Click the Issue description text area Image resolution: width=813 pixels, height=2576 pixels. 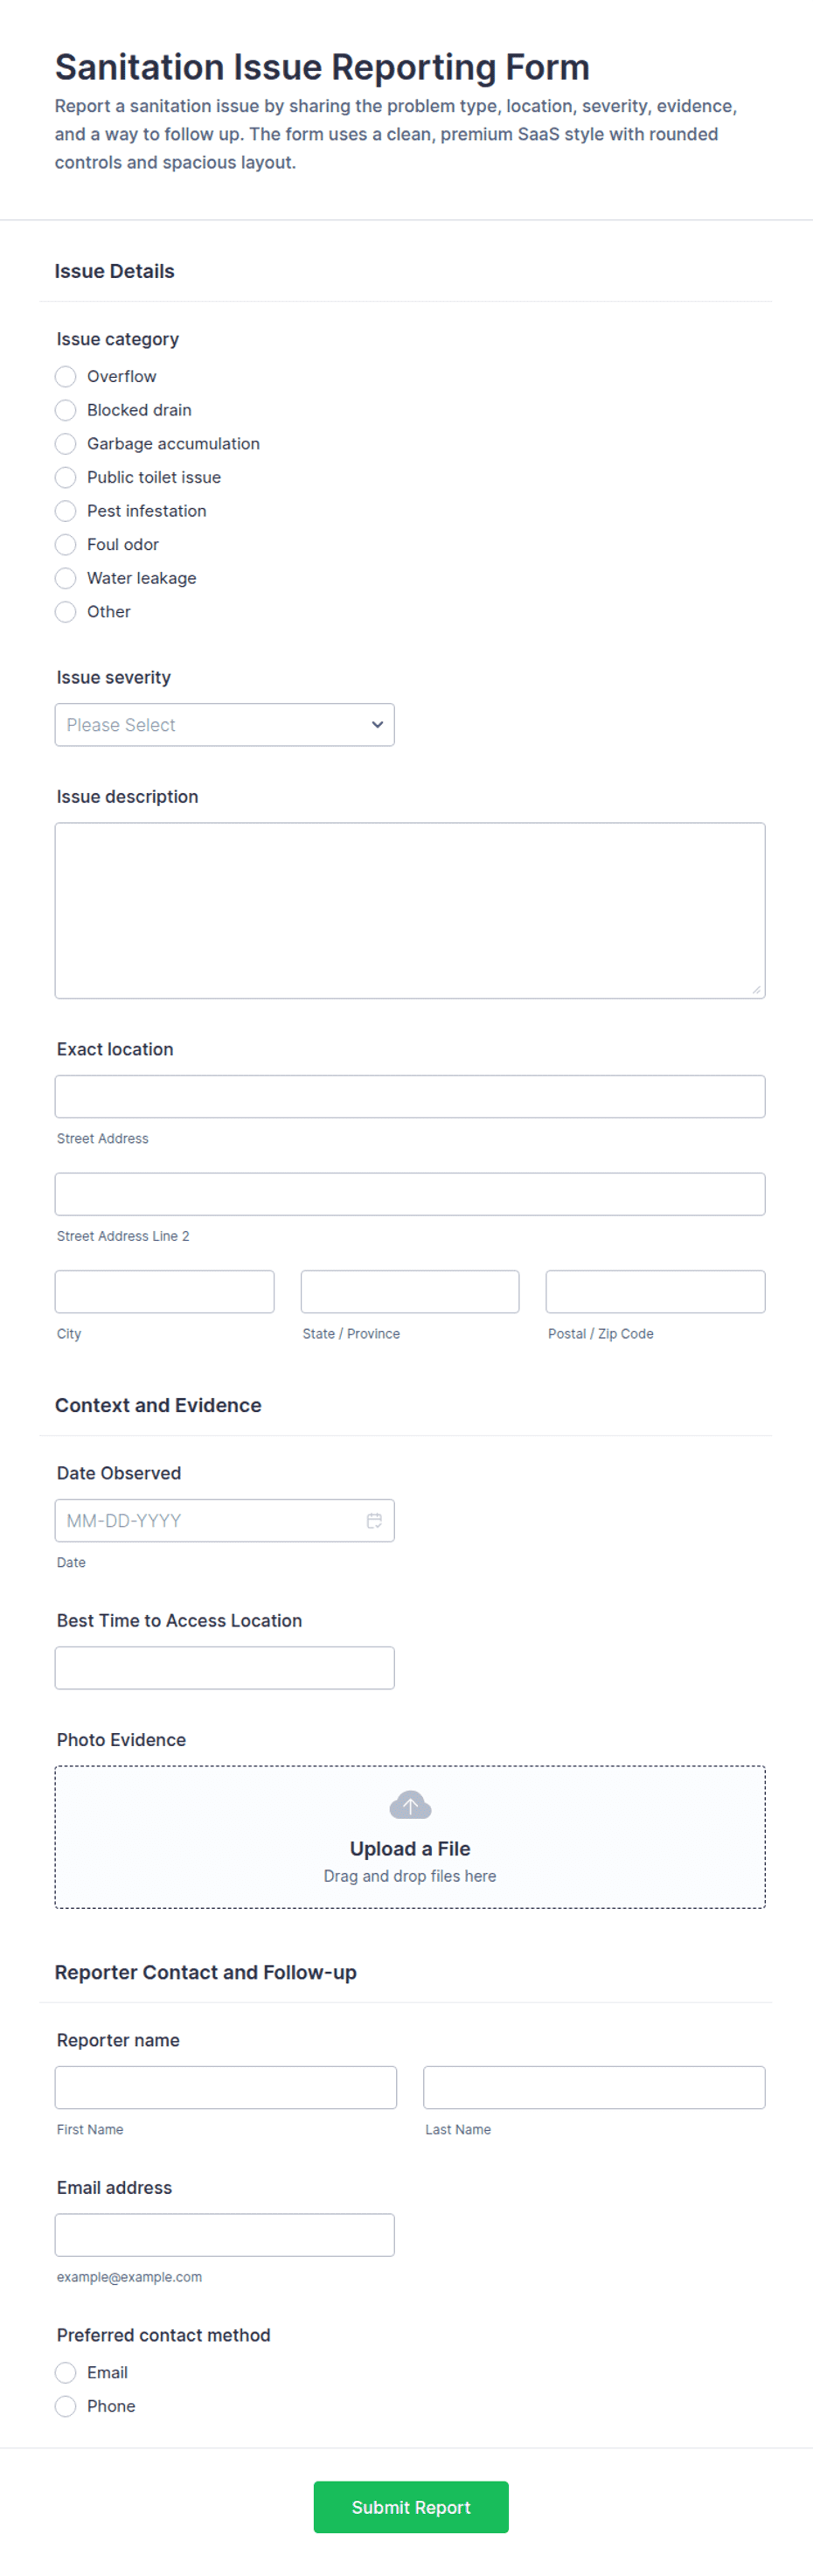[x=410, y=910]
